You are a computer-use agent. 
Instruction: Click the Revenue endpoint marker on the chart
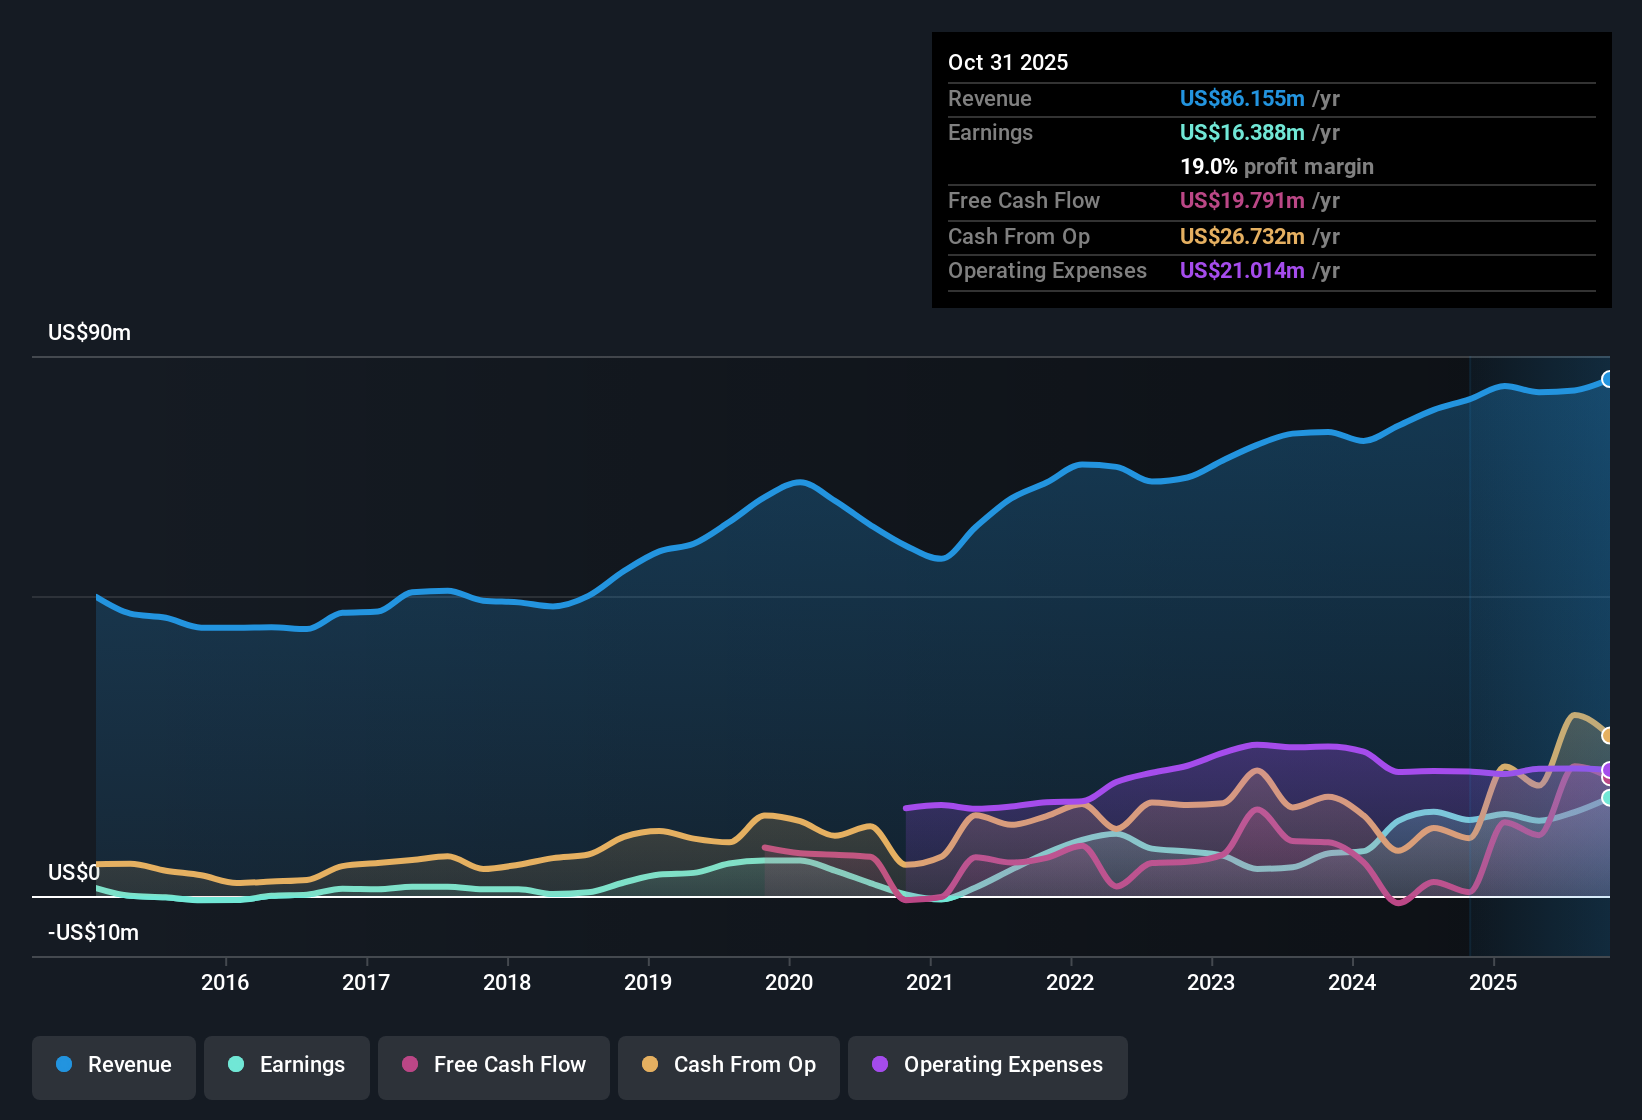coord(1608,380)
